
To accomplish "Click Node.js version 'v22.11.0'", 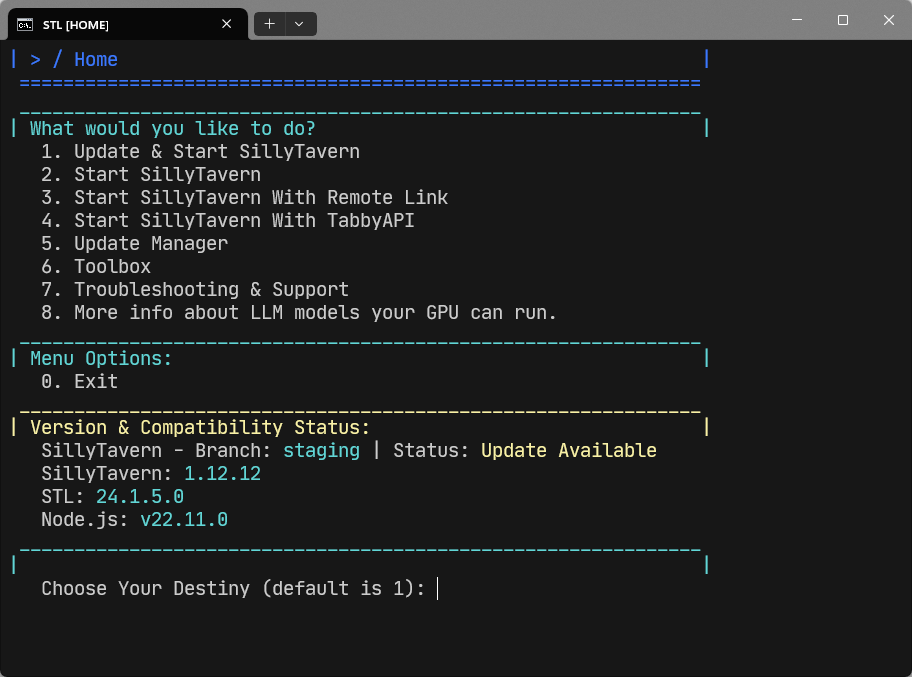I will coord(184,519).
